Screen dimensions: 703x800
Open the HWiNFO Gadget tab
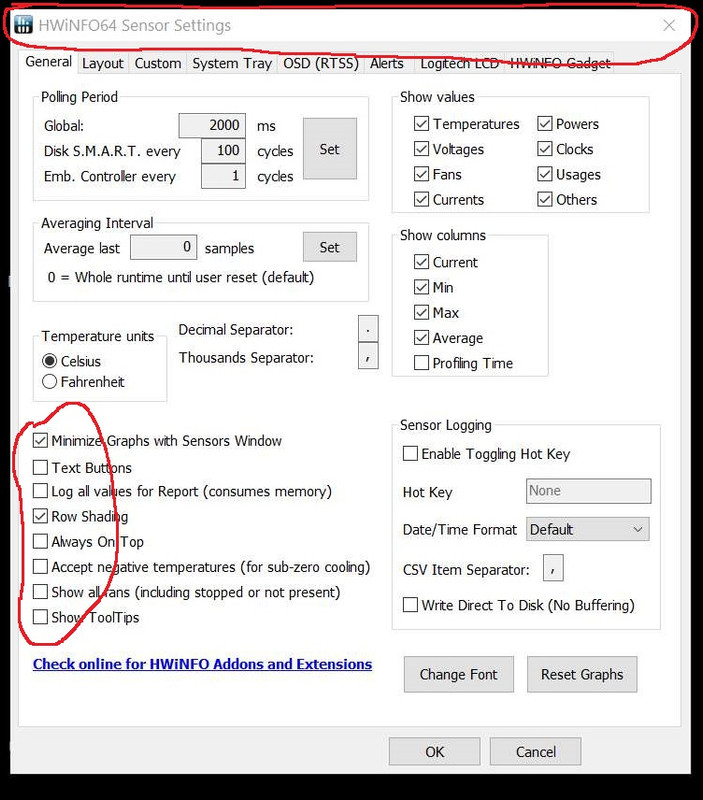560,63
